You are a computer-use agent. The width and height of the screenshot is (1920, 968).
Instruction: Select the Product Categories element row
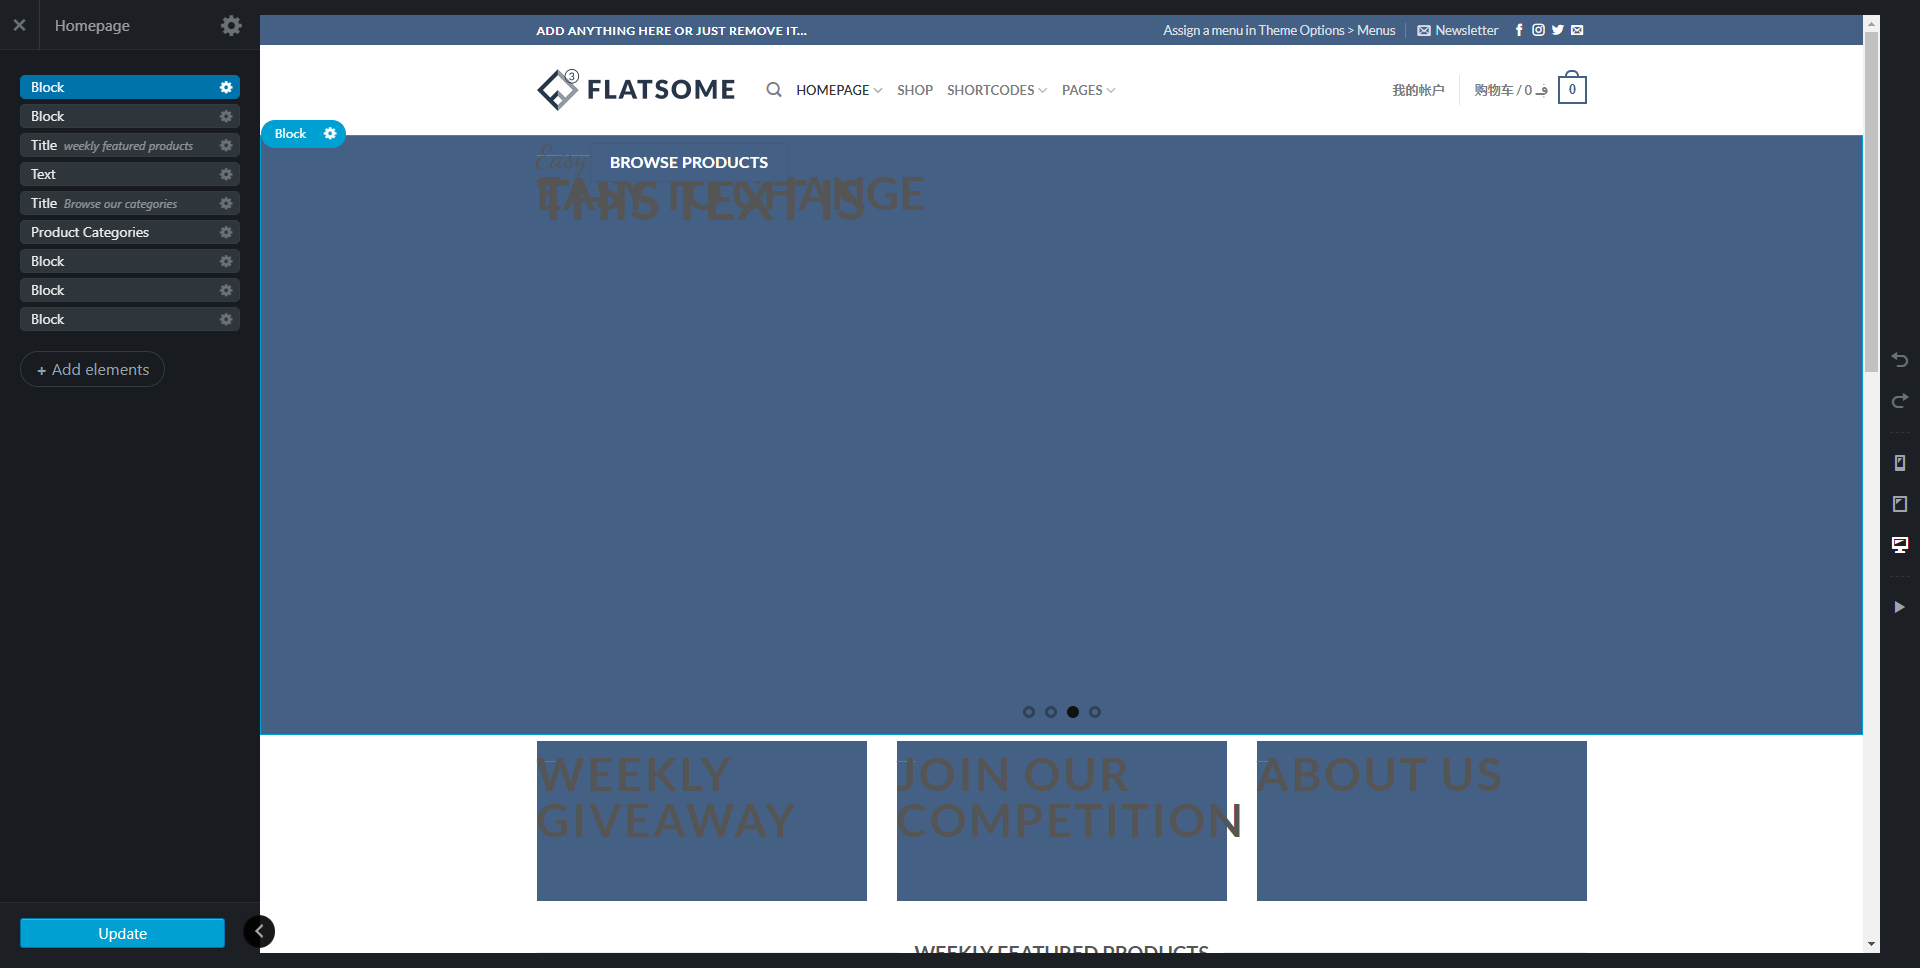(130, 233)
